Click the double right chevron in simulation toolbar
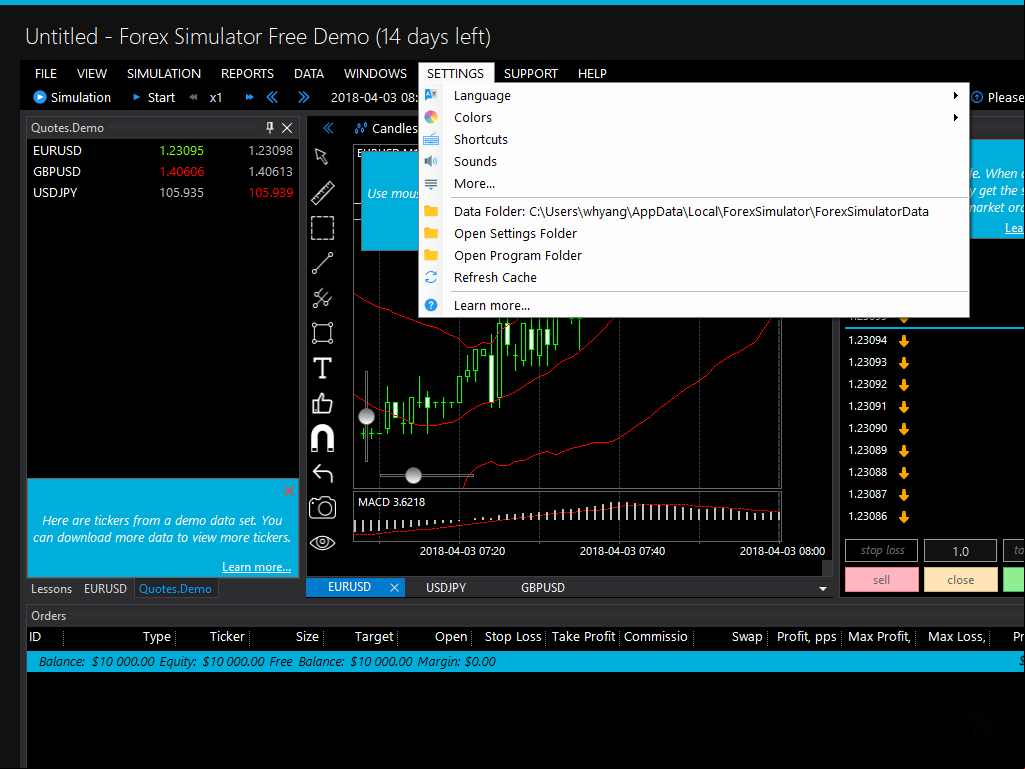 click(x=303, y=97)
